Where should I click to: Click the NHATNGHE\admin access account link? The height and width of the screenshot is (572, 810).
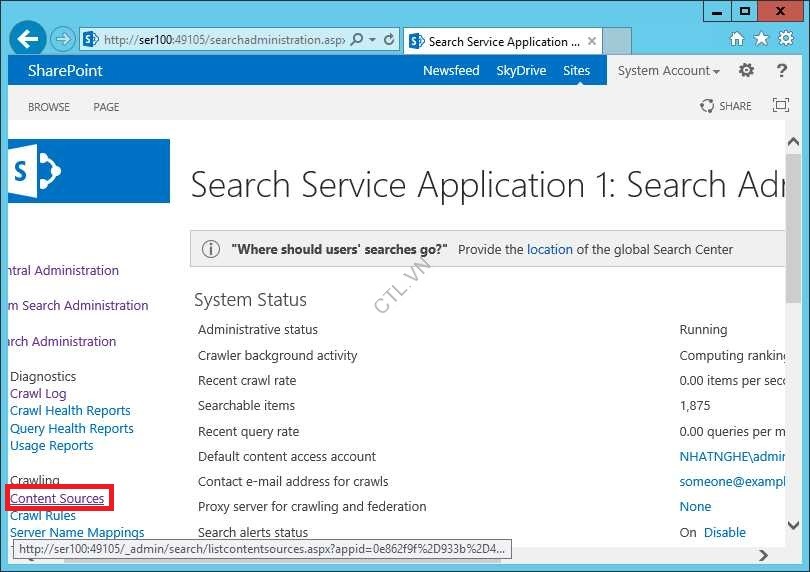coord(732,457)
